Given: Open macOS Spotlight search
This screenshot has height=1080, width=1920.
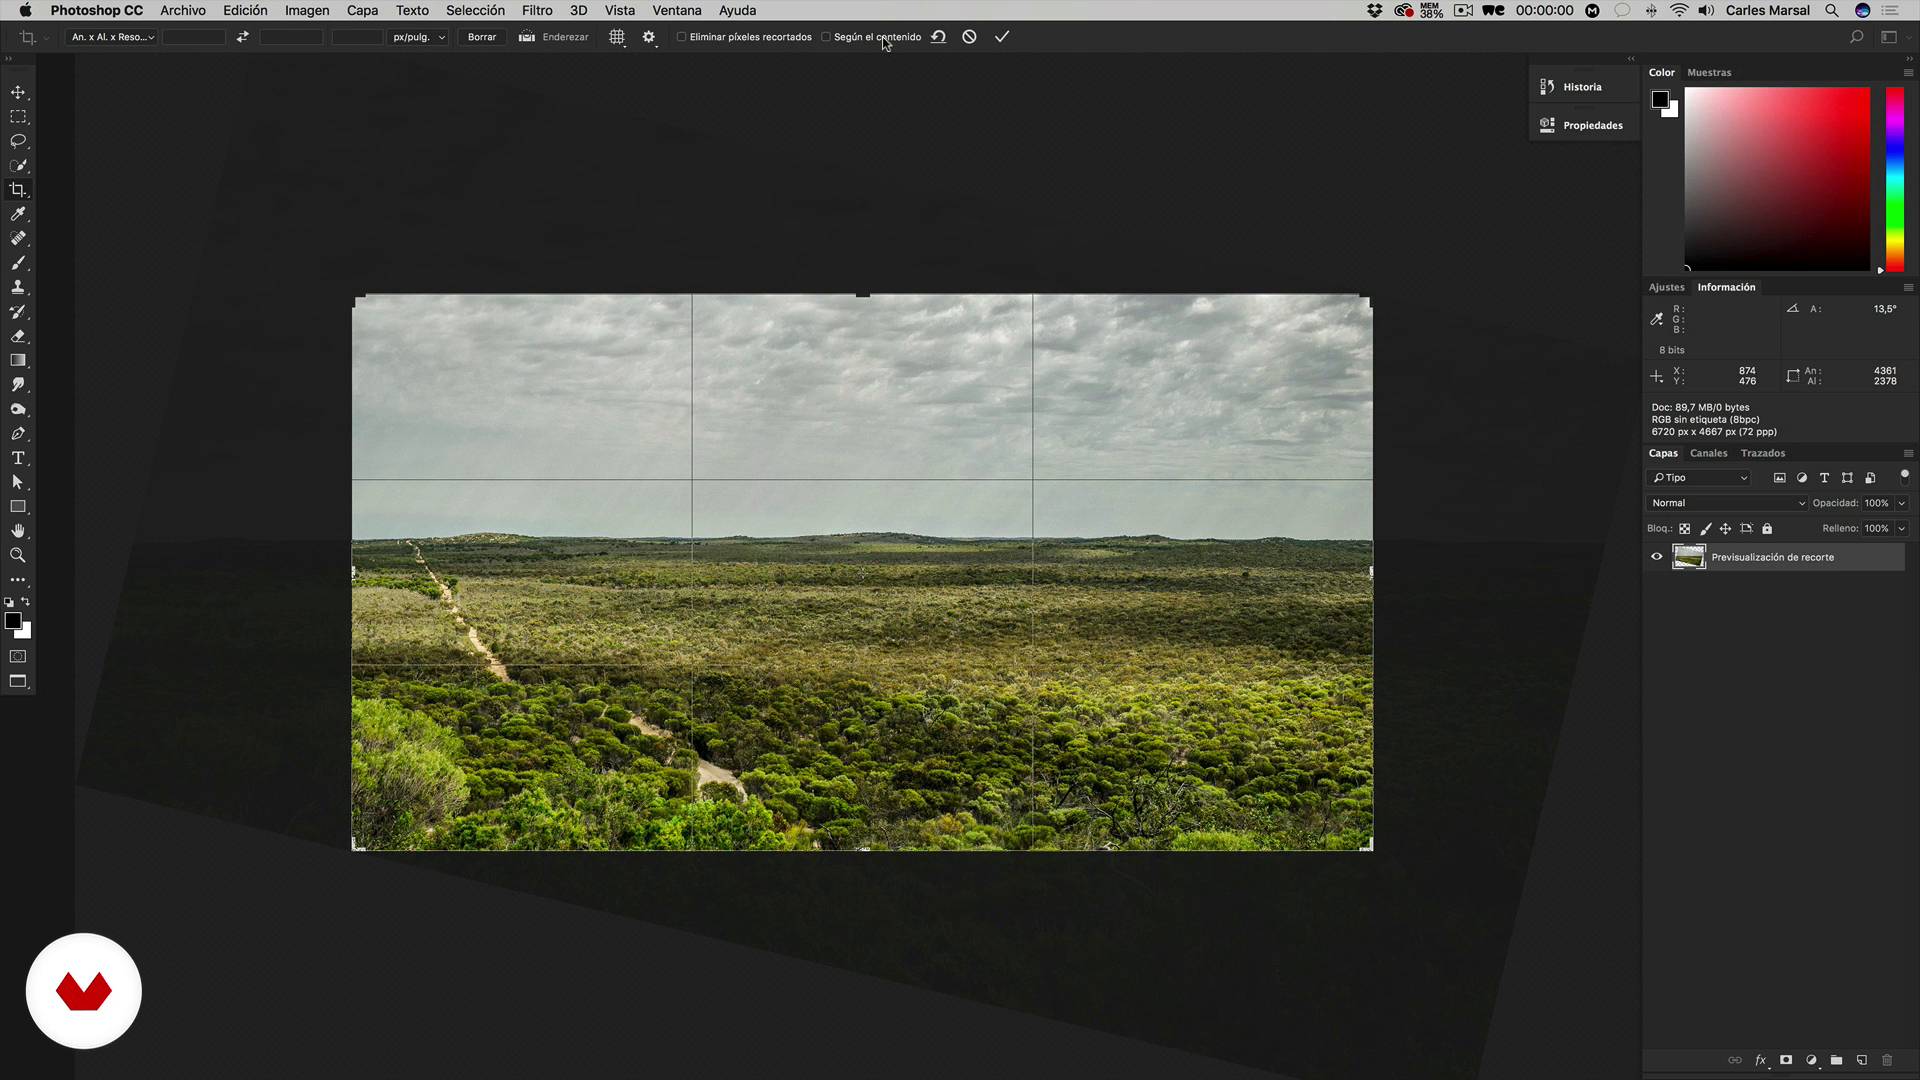Looking at the screenshot, I should [1832, 10].
